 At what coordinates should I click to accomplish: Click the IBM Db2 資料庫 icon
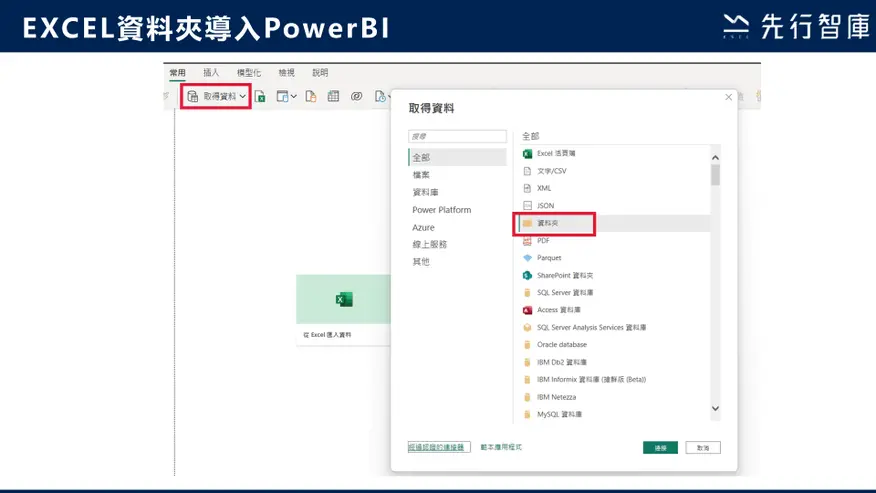coord(527,362)
